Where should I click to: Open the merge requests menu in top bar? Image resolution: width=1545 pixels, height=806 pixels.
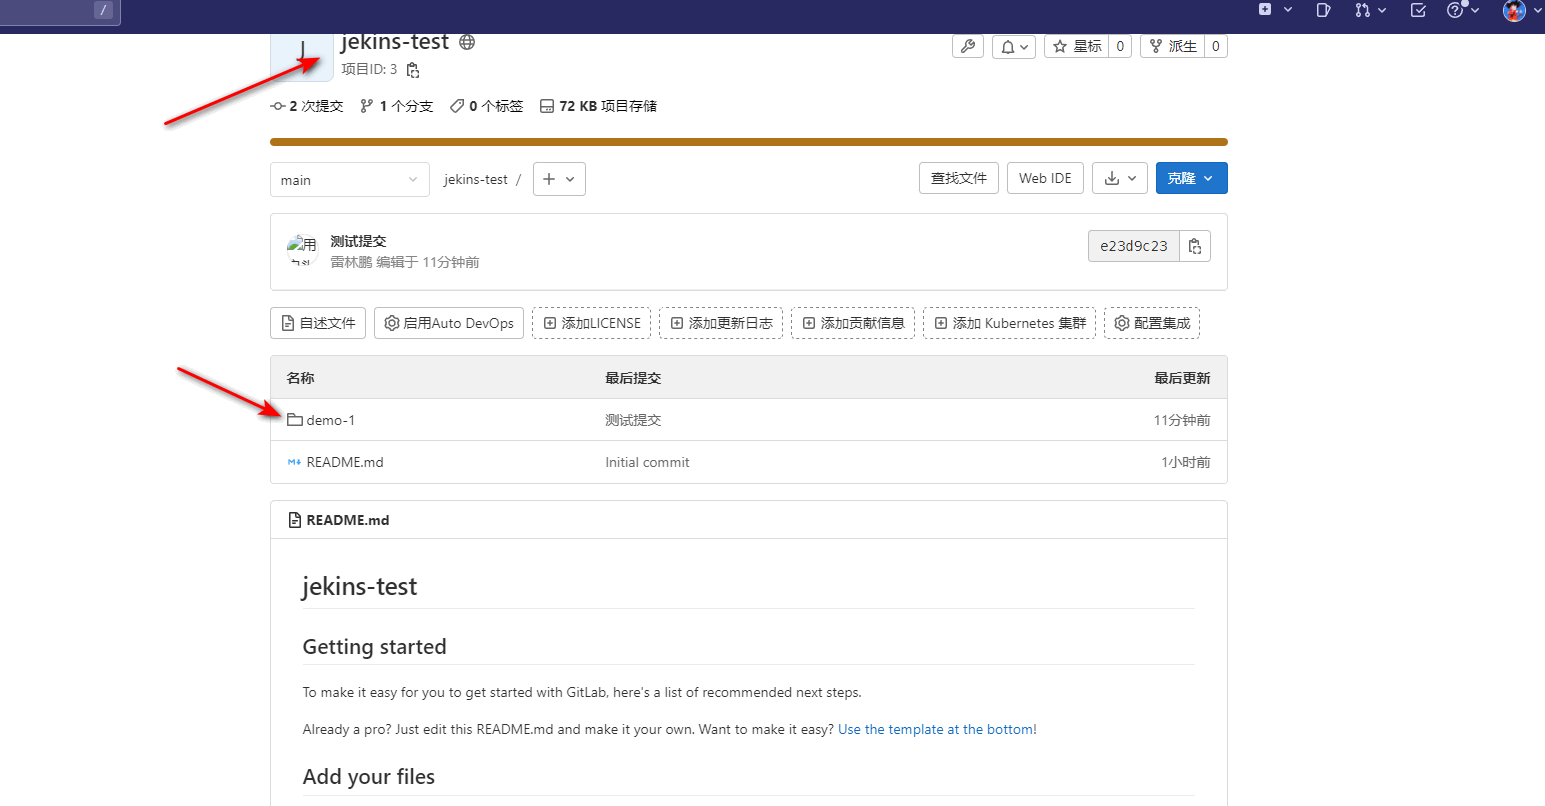[x=1370, y=10]
